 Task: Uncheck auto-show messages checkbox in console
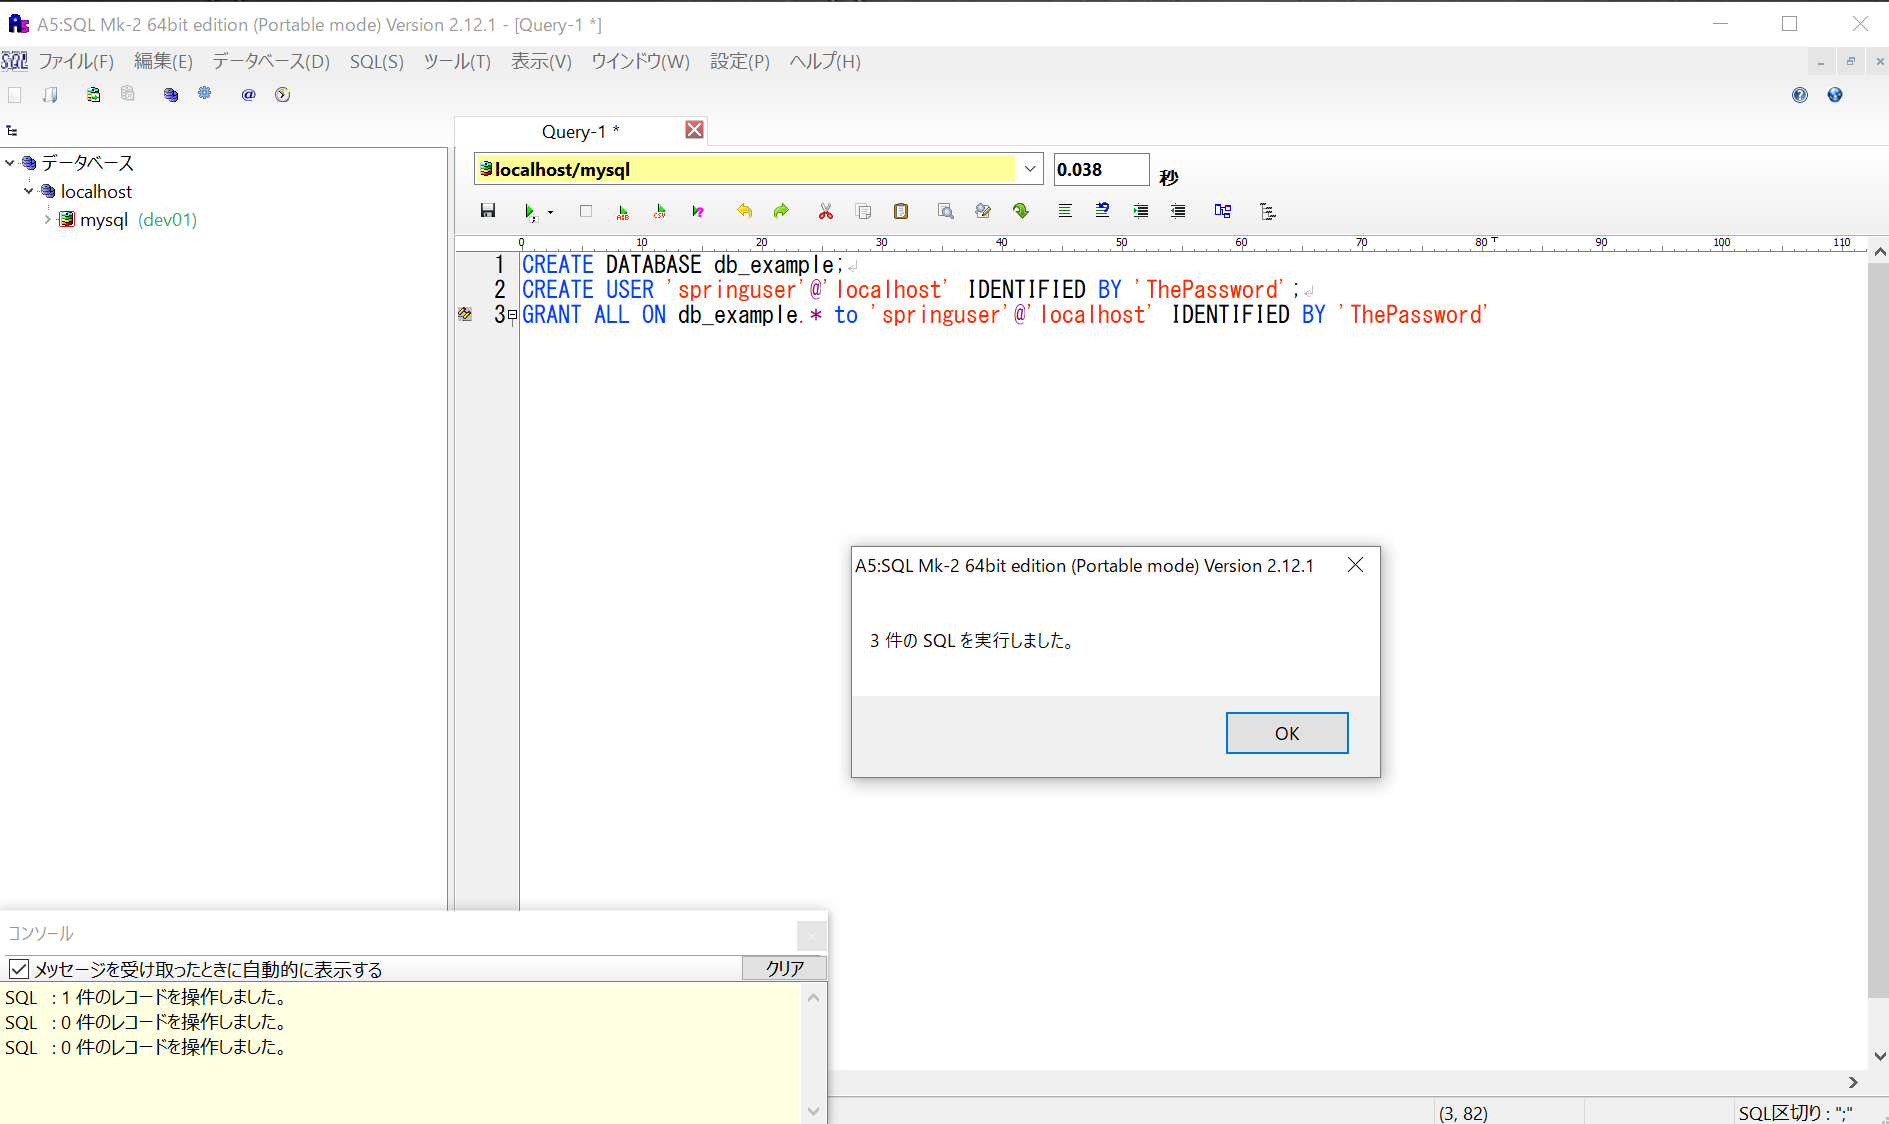click(x=19, y=969)
